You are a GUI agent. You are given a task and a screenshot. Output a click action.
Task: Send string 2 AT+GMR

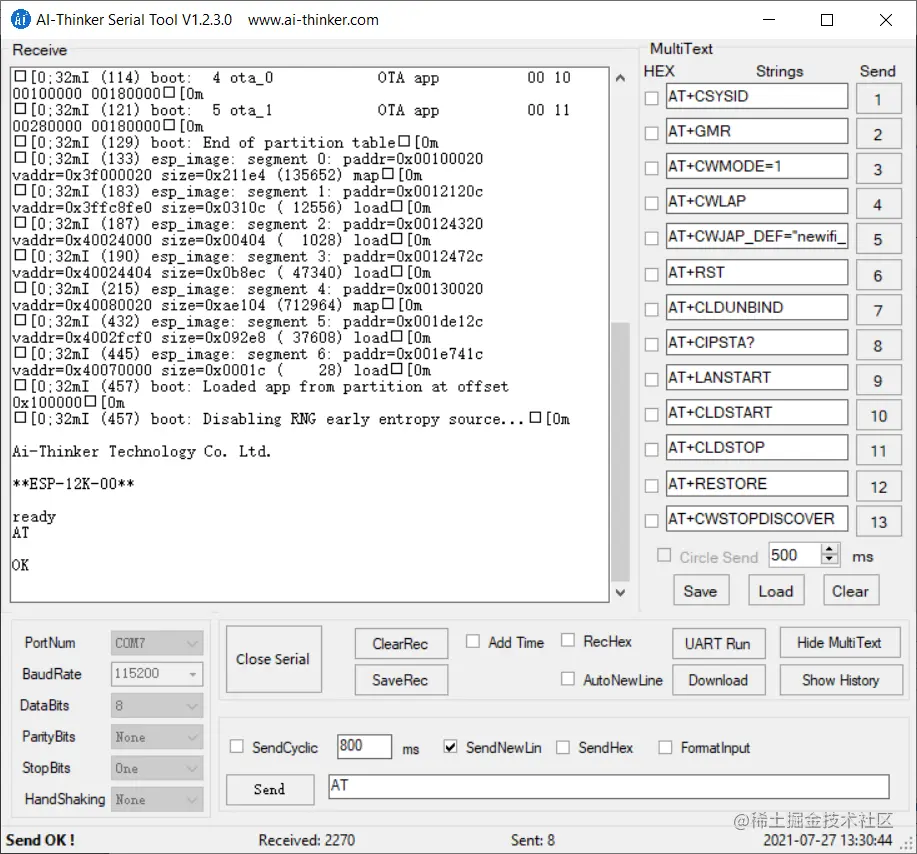point(878,134)
